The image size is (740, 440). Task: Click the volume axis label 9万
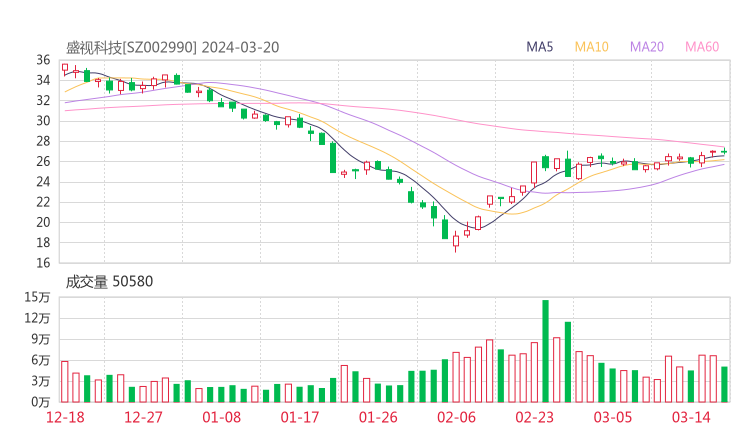coord(41,339)
